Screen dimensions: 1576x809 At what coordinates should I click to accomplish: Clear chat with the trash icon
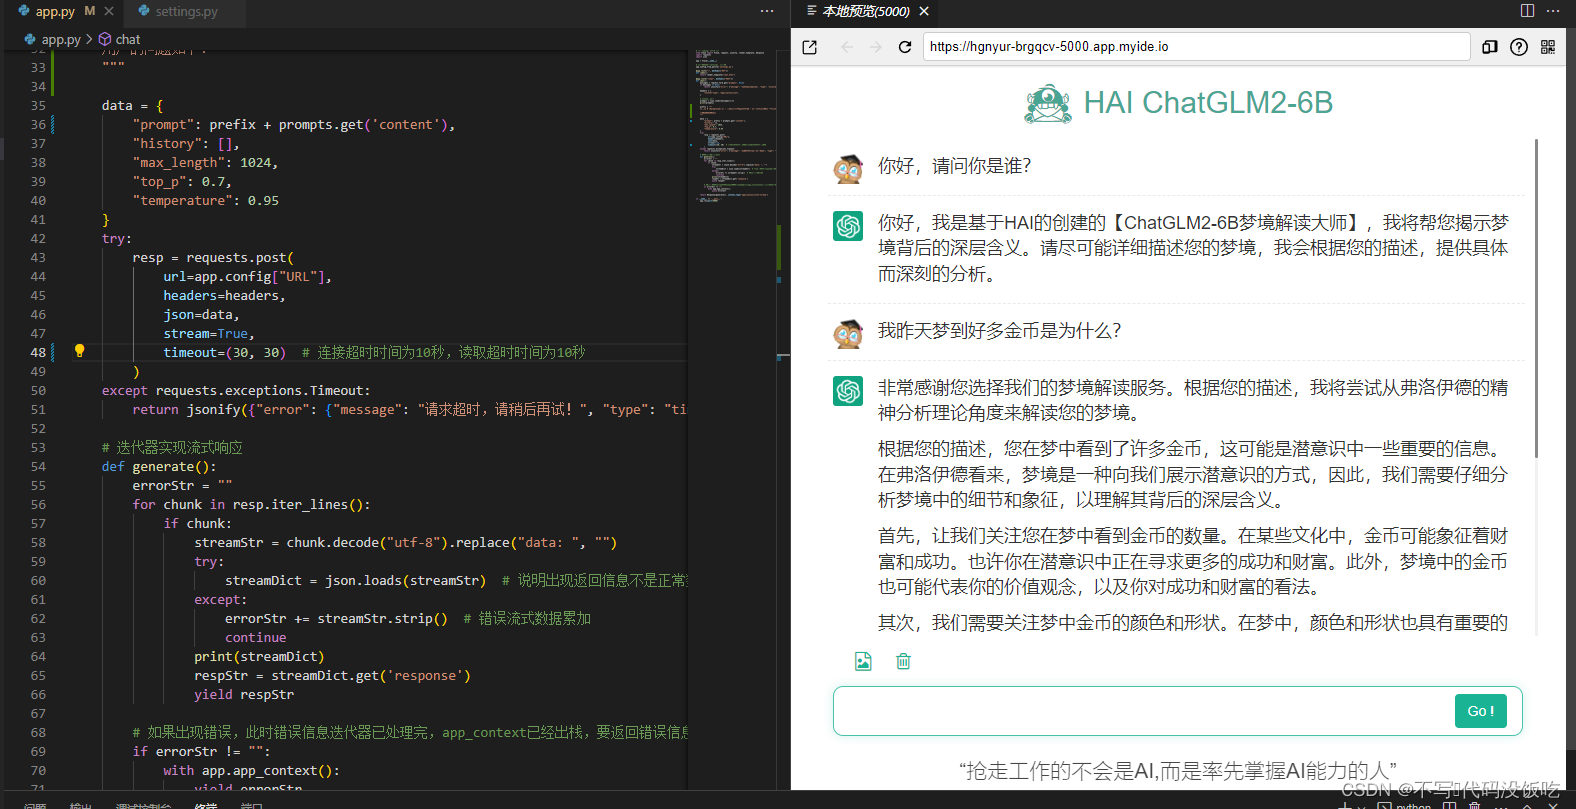click(903, 661)
